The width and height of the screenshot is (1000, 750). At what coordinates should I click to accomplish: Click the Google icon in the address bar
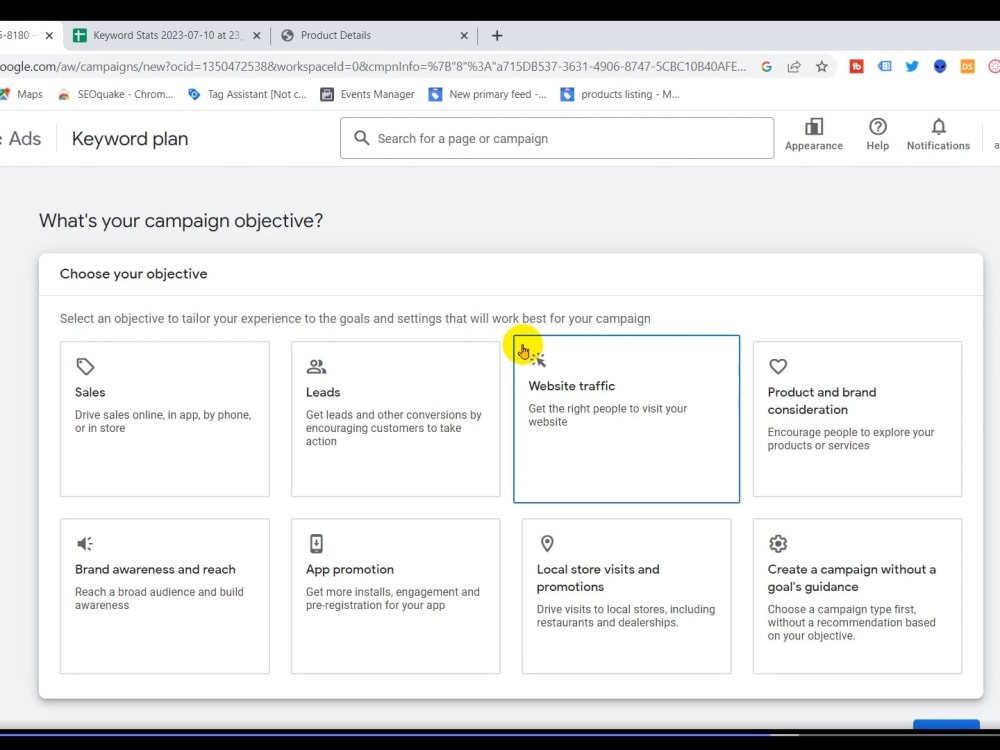coord(767,66)
